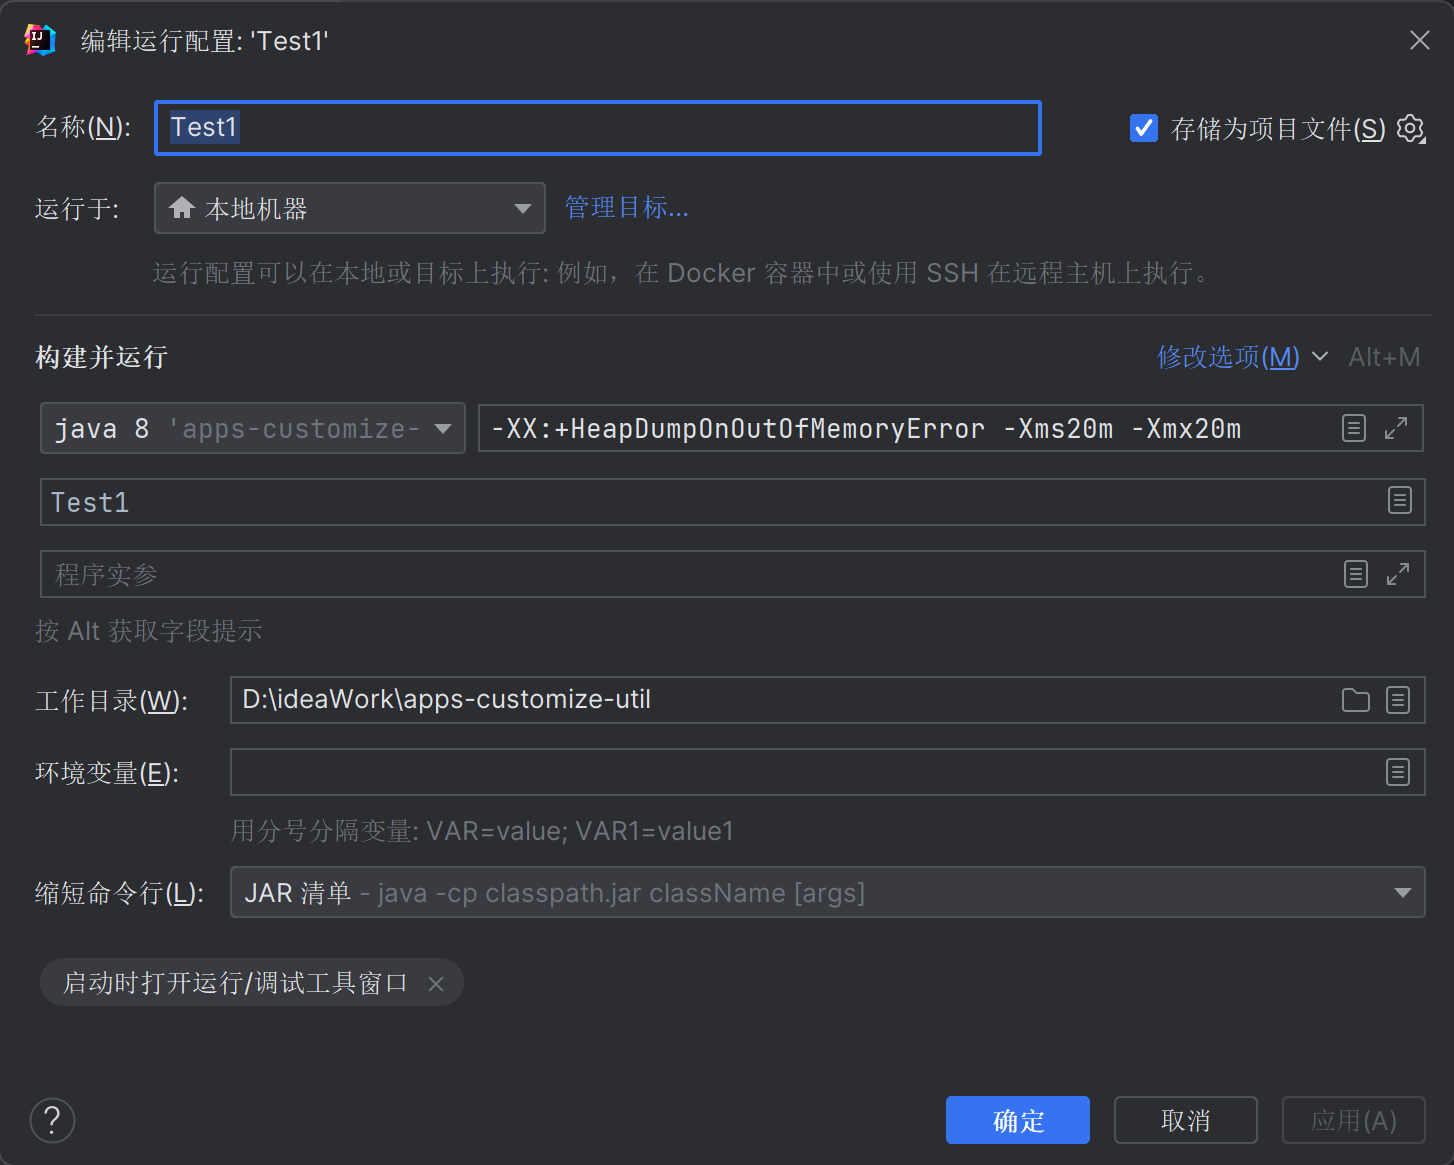Open the help question mark button

tap(53, 1120)
